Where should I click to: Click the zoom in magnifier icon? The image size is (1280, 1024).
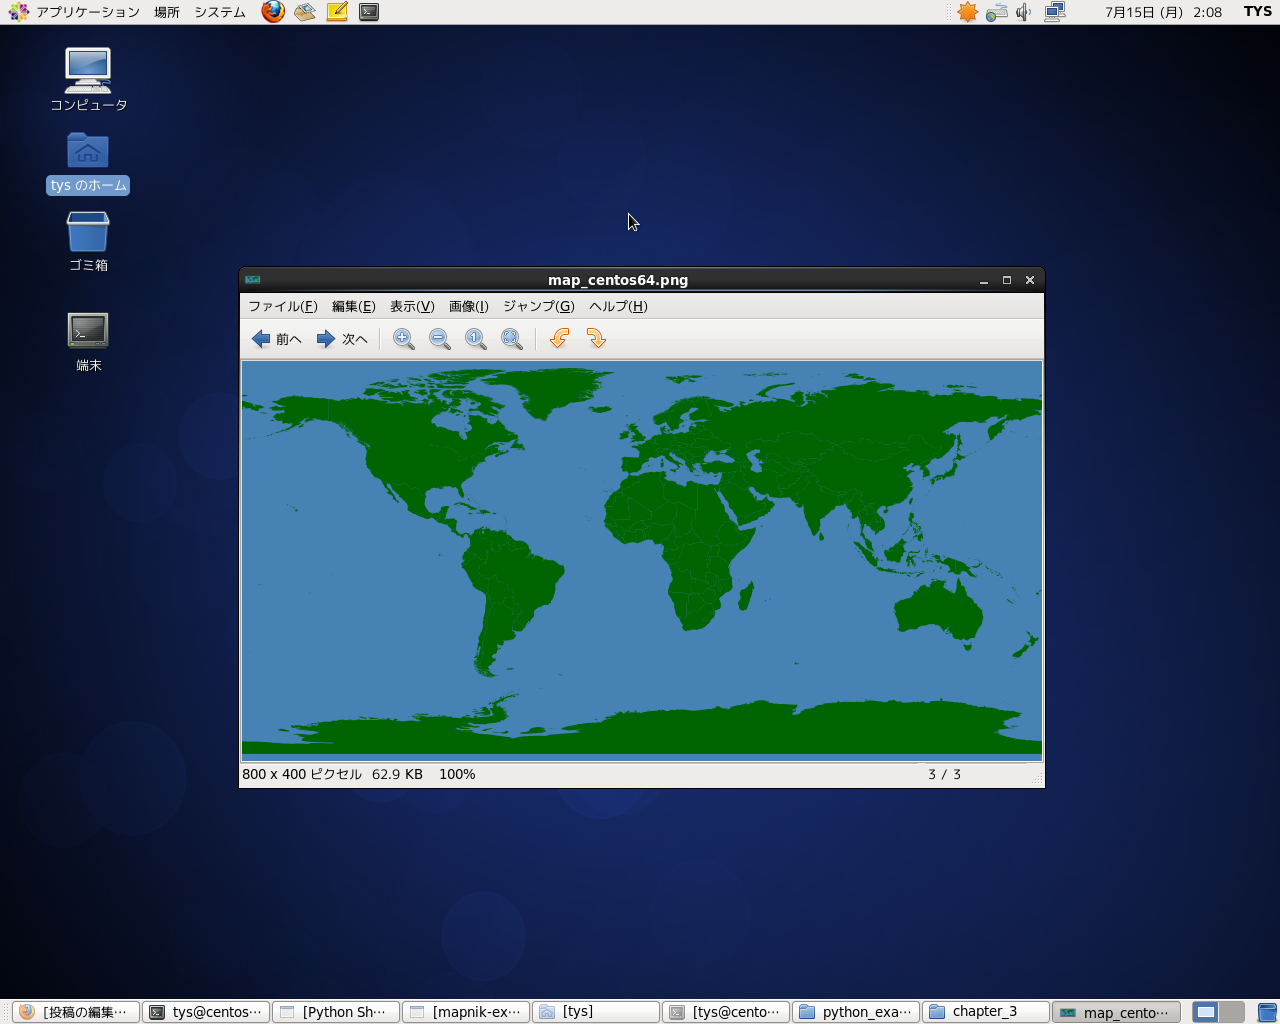coord(404,339)
